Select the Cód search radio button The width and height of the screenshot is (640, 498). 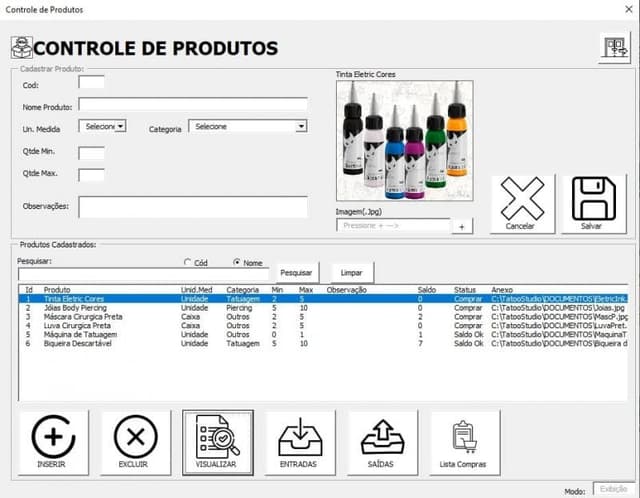(187, 262)
